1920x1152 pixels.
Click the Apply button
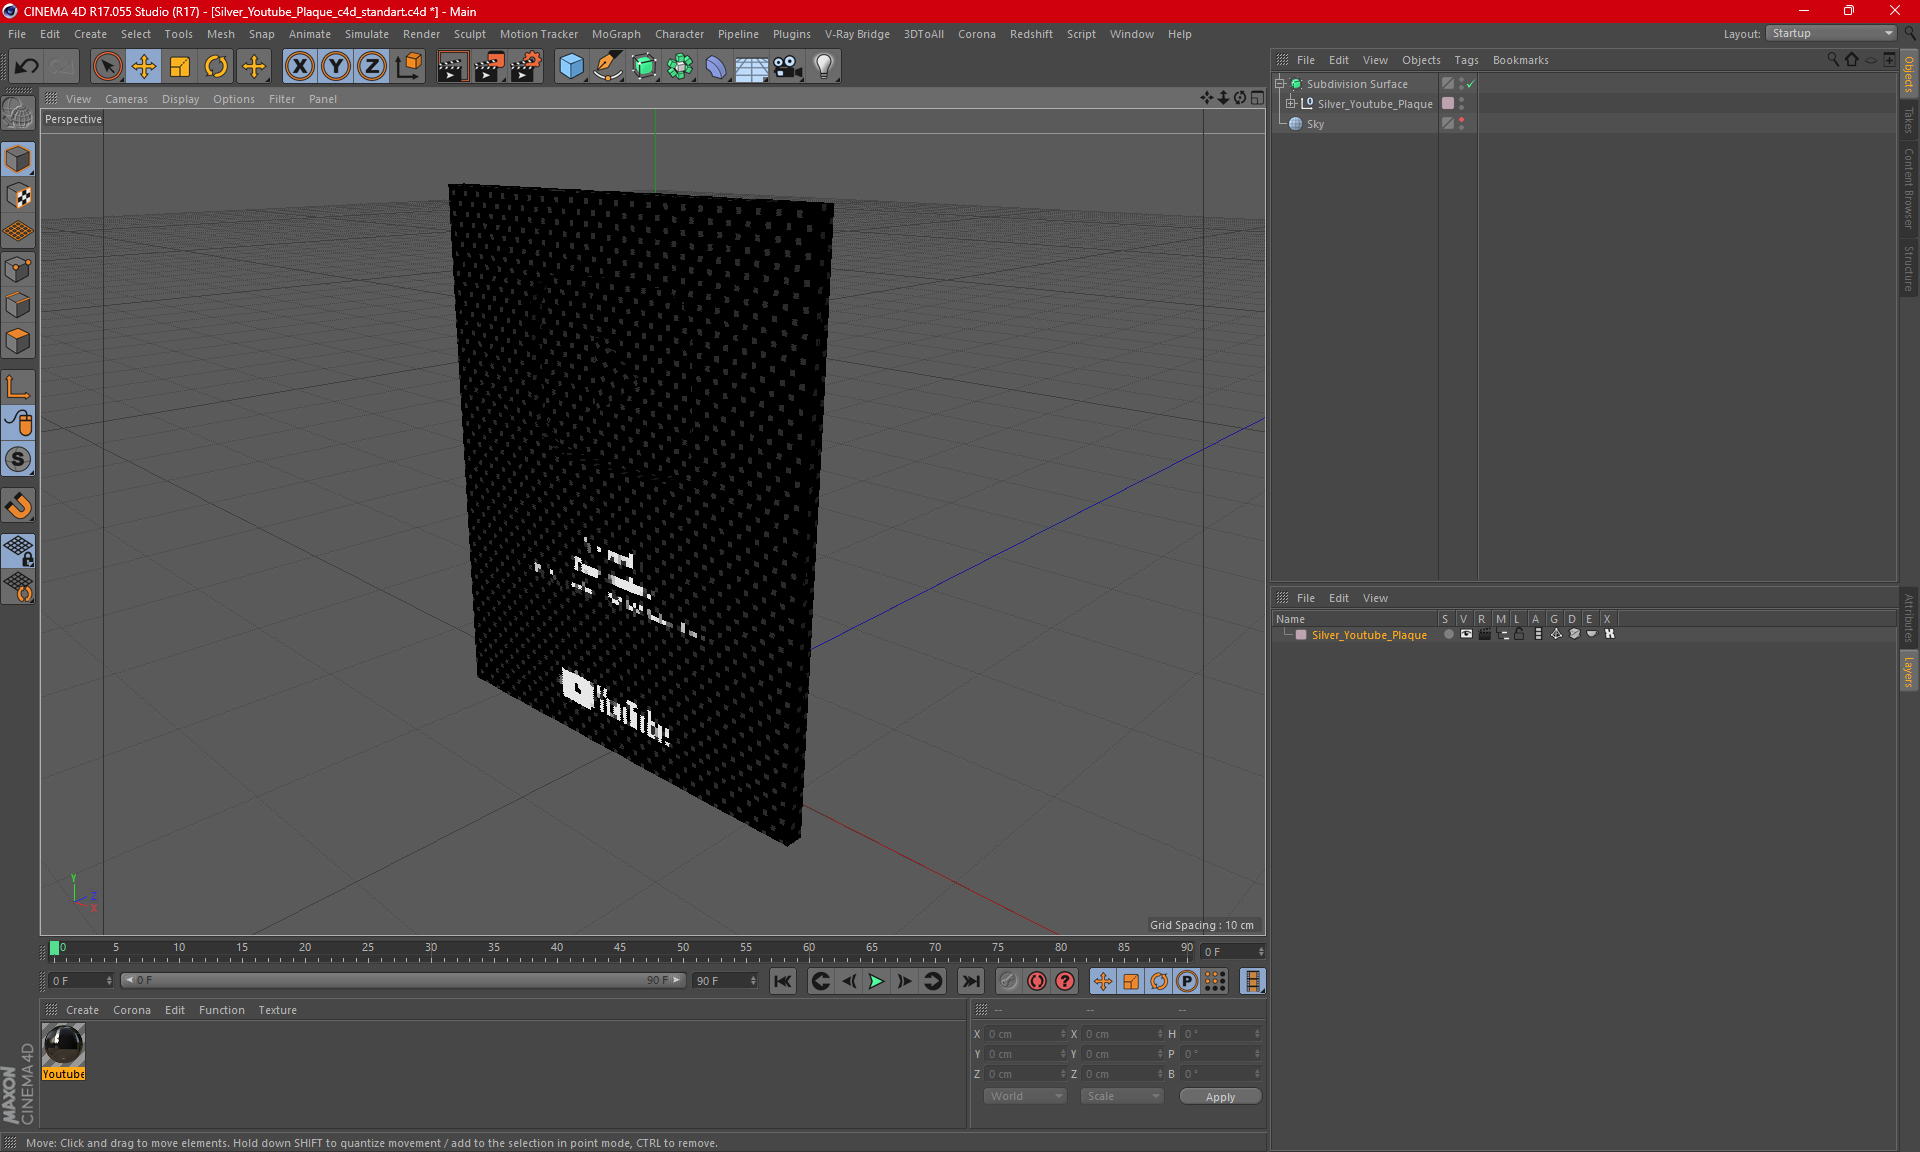coord(1220,1096)
